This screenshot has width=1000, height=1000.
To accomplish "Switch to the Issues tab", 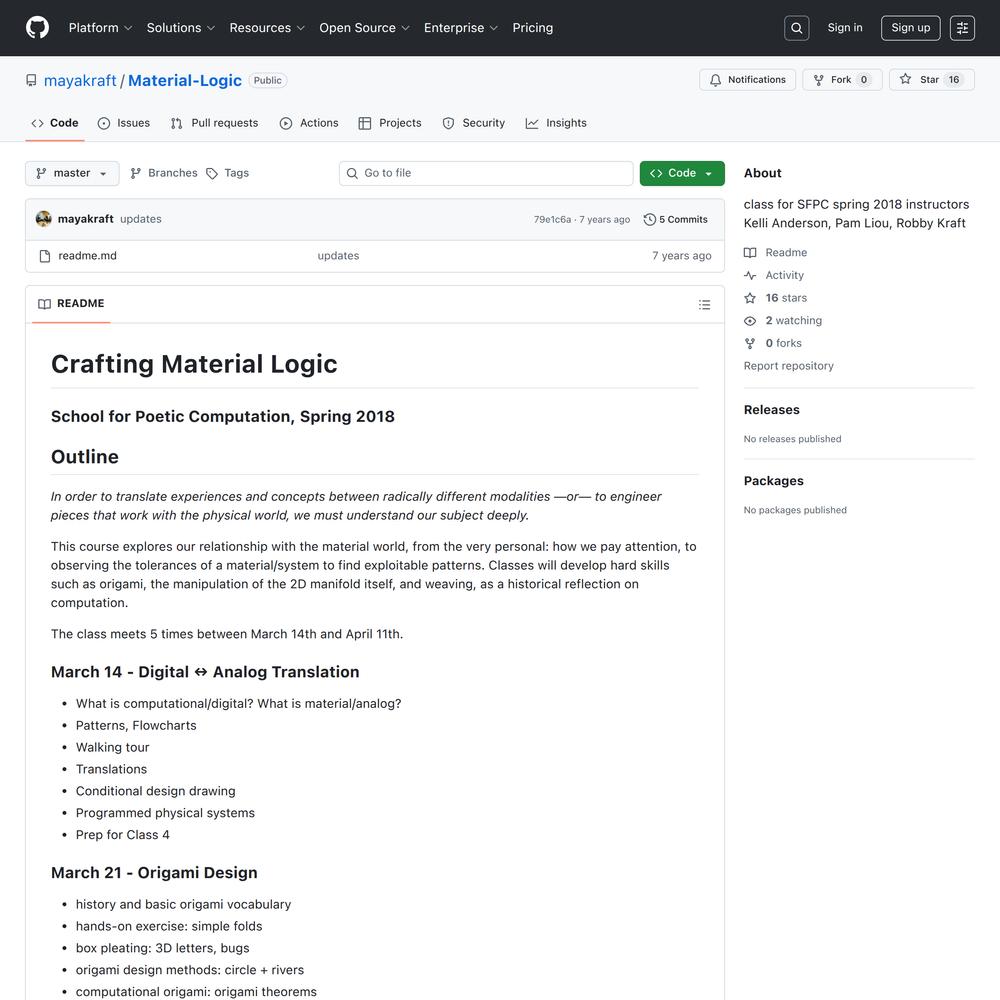I will 124,123.
